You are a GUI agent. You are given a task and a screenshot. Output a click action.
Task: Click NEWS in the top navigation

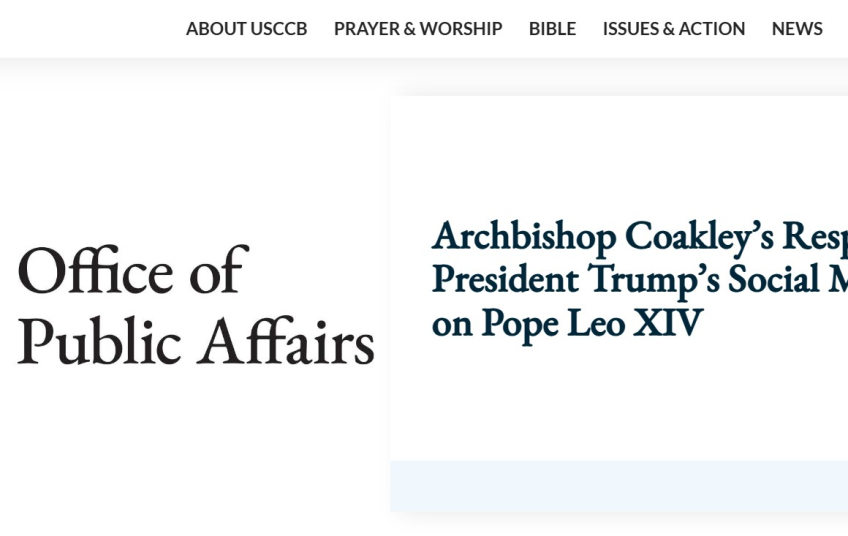tap(797, 29)
